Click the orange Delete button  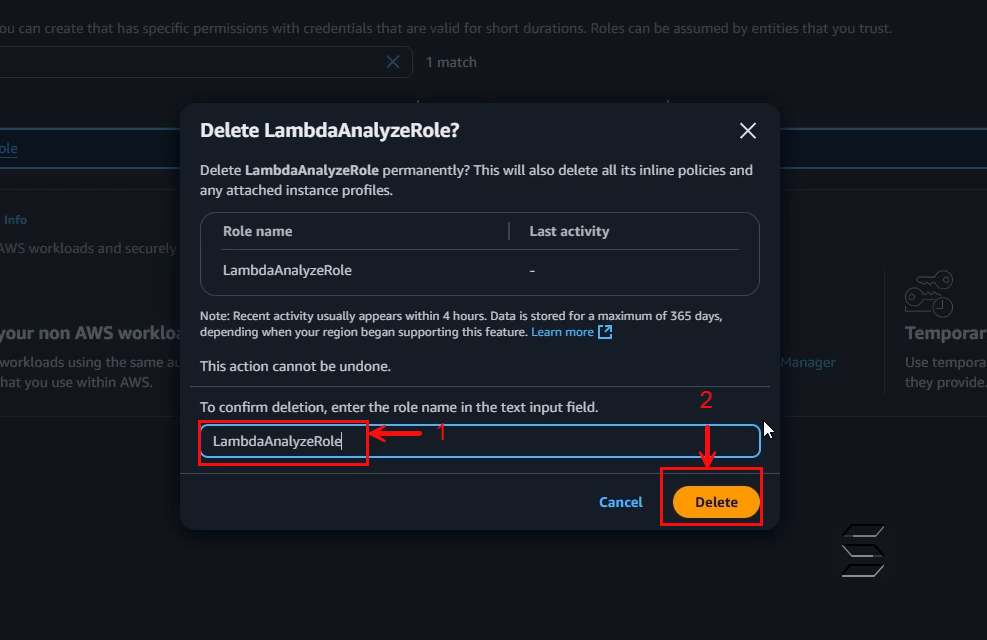click(716, 502)
